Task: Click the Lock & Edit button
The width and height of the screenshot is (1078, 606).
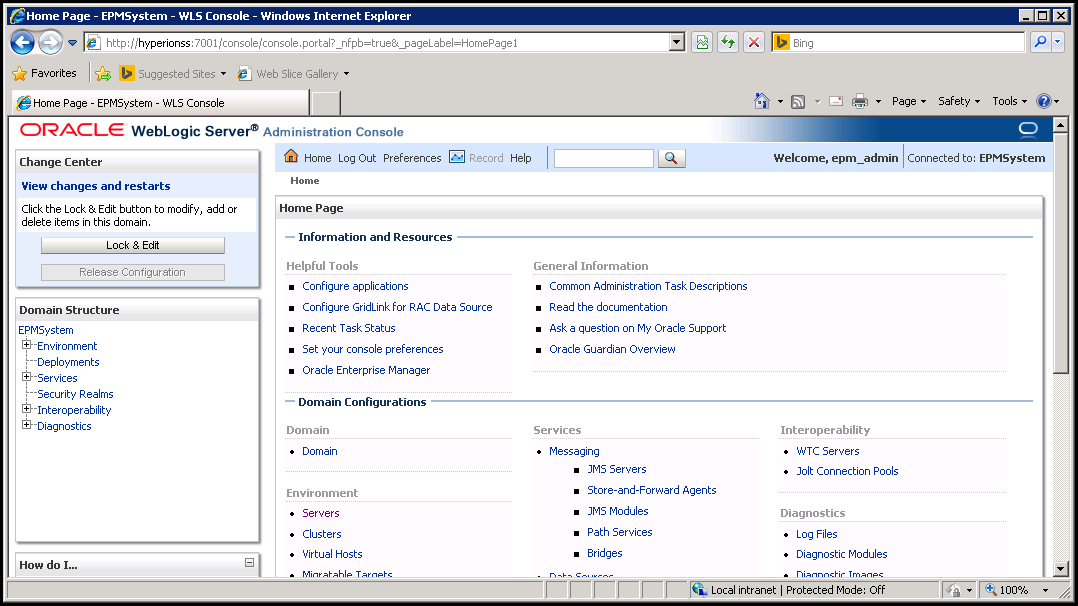Action: (x=133, y=246)
